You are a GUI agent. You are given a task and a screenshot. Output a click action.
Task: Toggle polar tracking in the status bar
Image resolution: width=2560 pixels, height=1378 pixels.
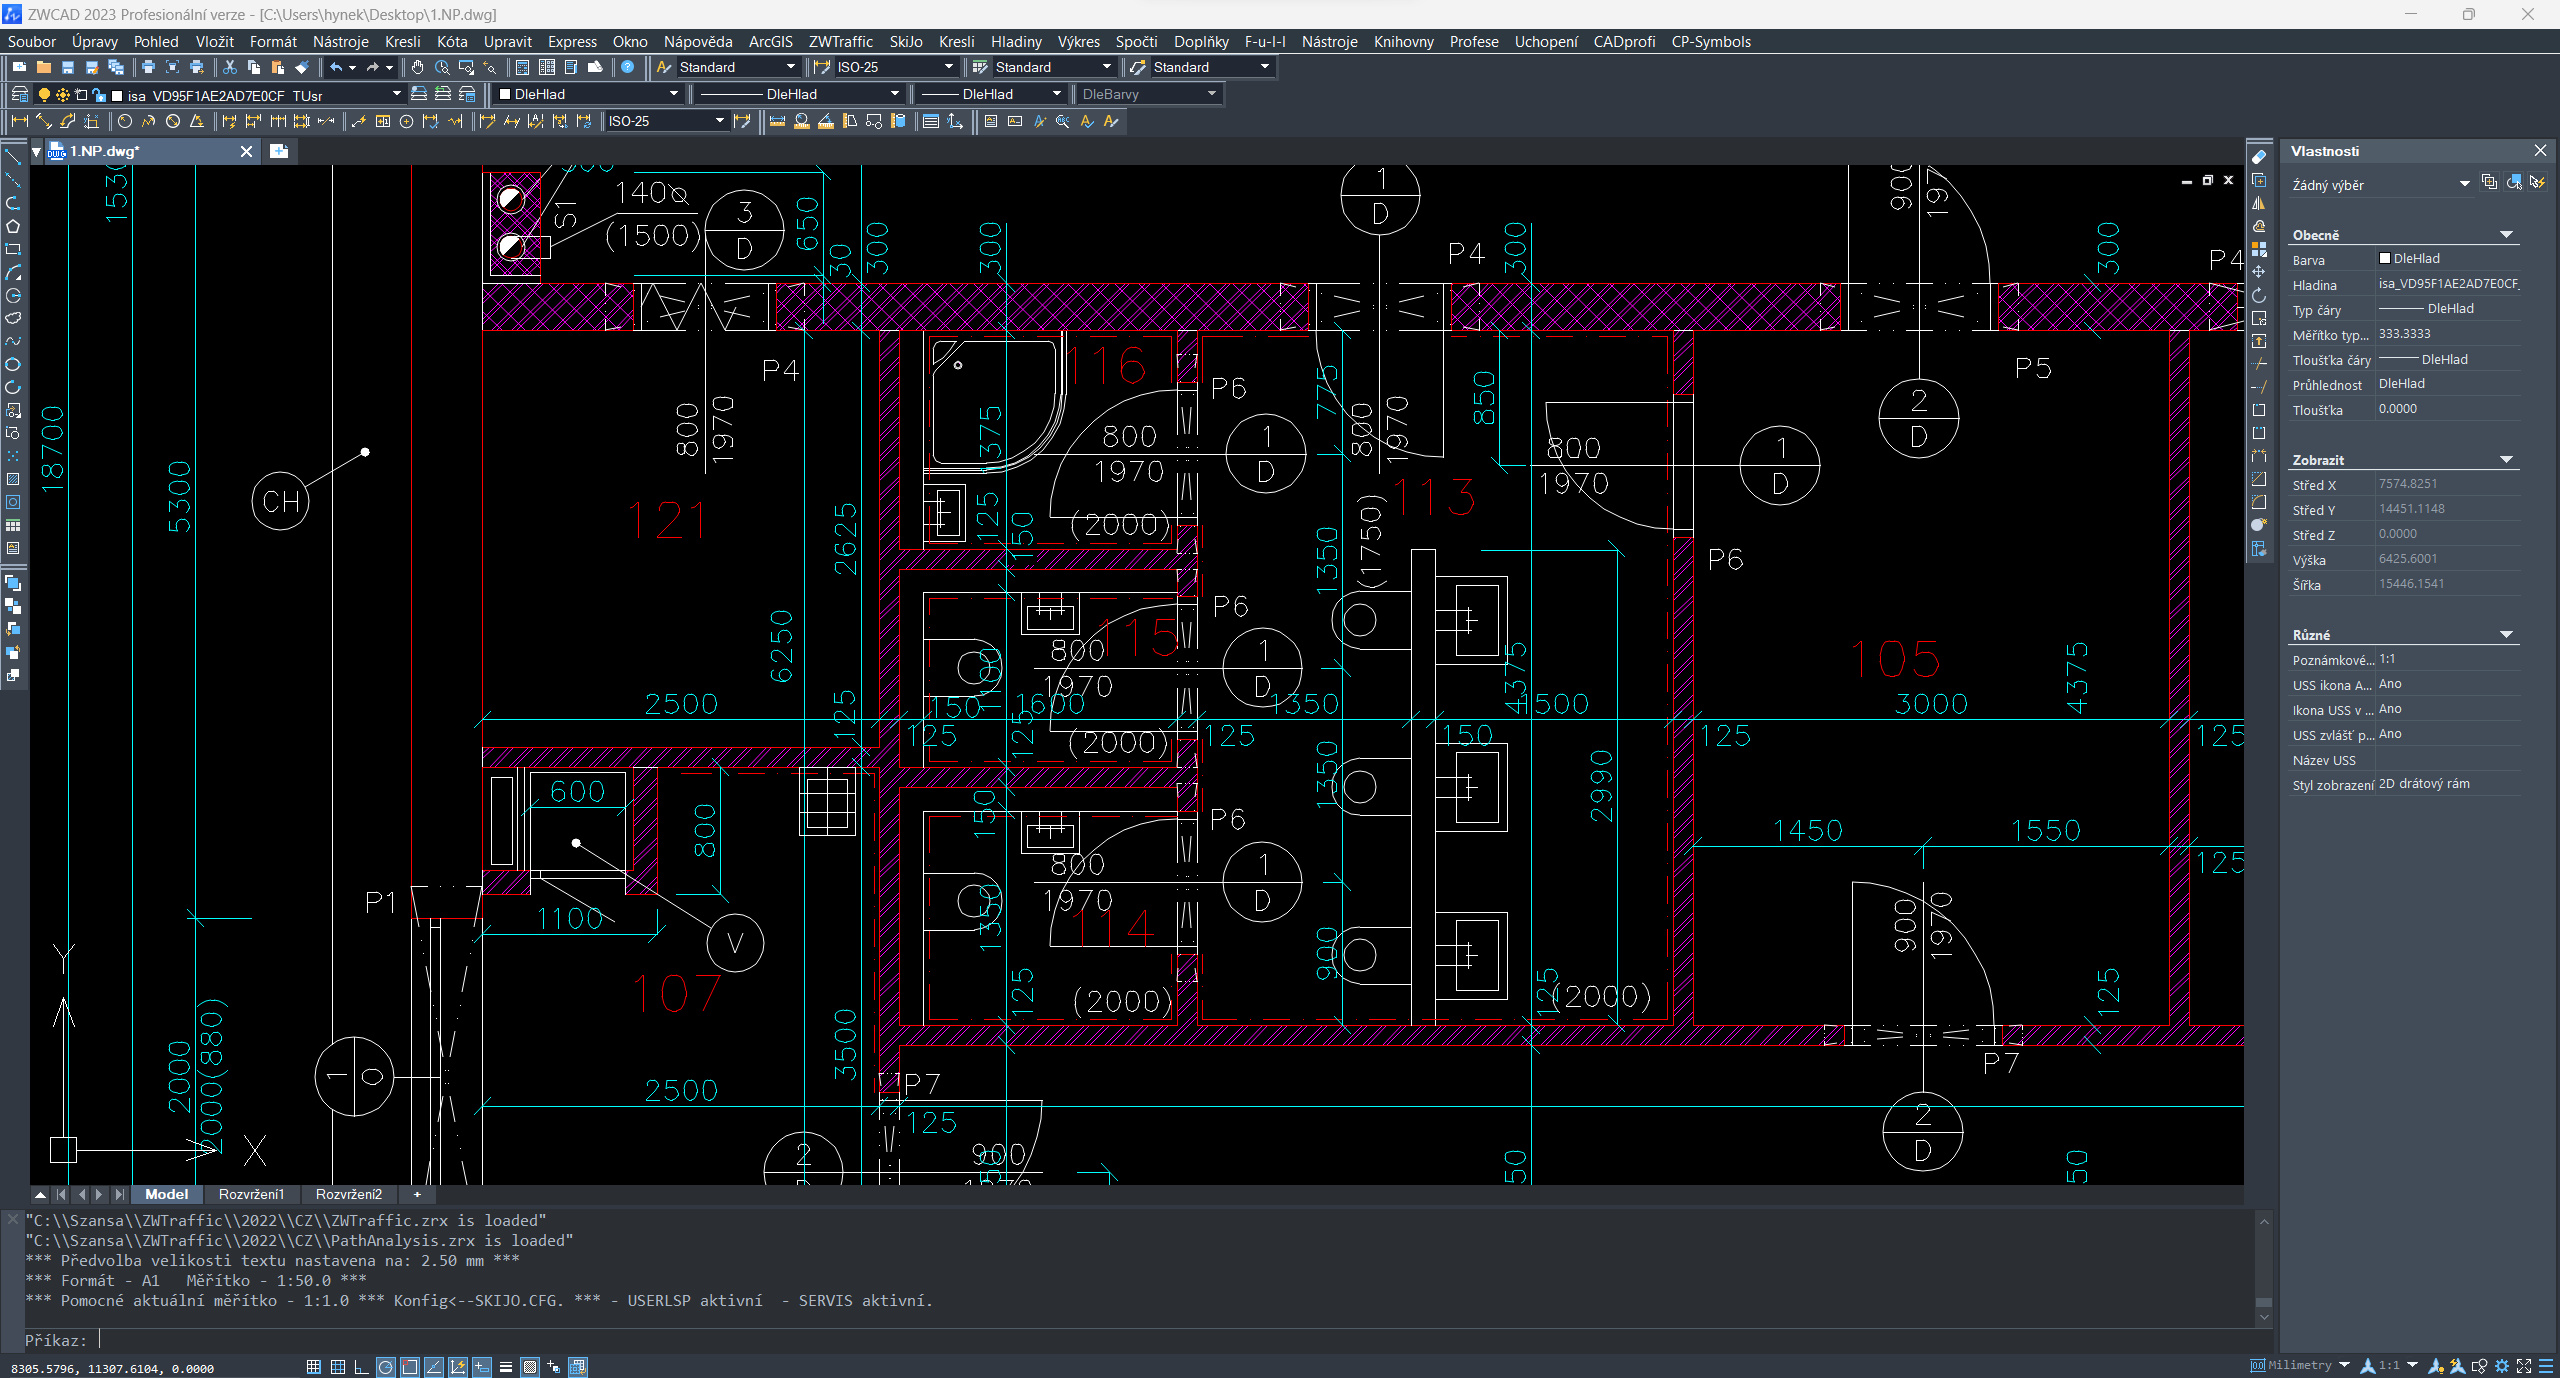(385, 1367)
